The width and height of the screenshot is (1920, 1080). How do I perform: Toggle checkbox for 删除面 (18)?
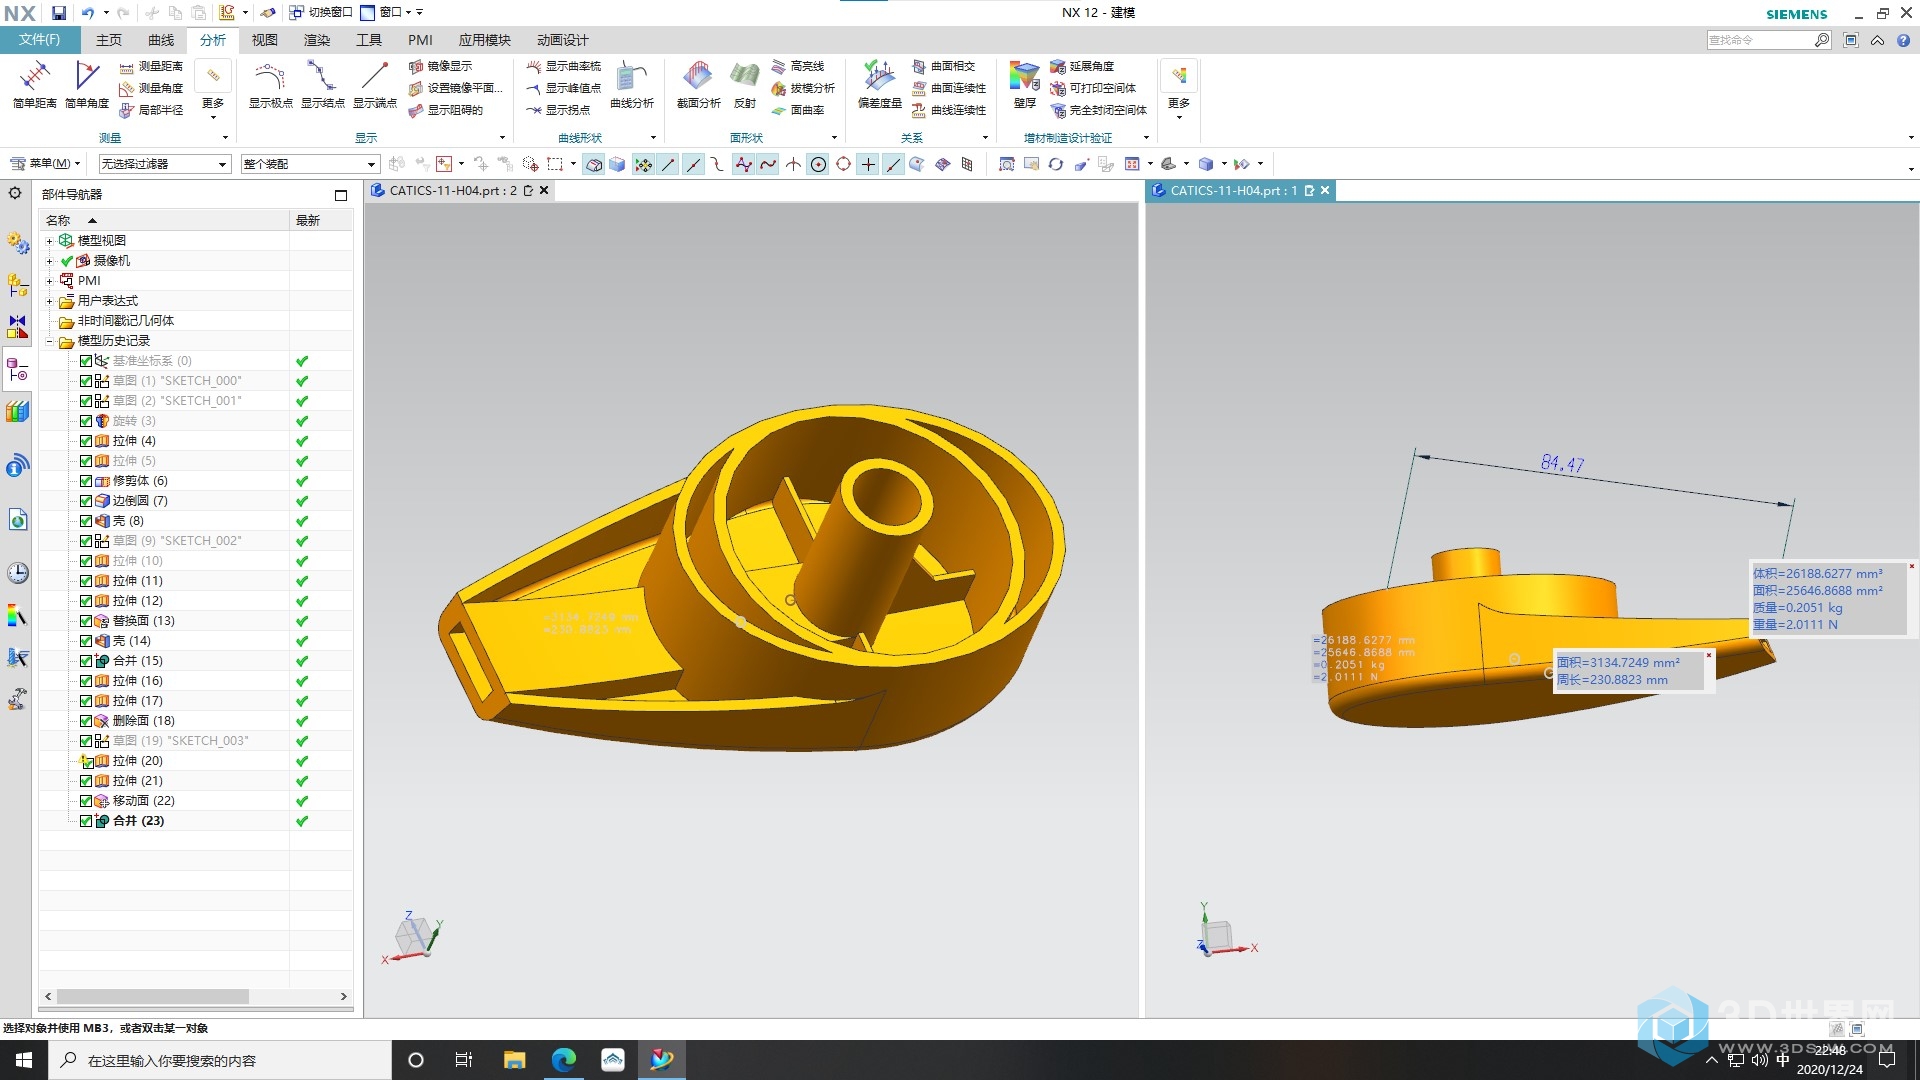point(86,721)
